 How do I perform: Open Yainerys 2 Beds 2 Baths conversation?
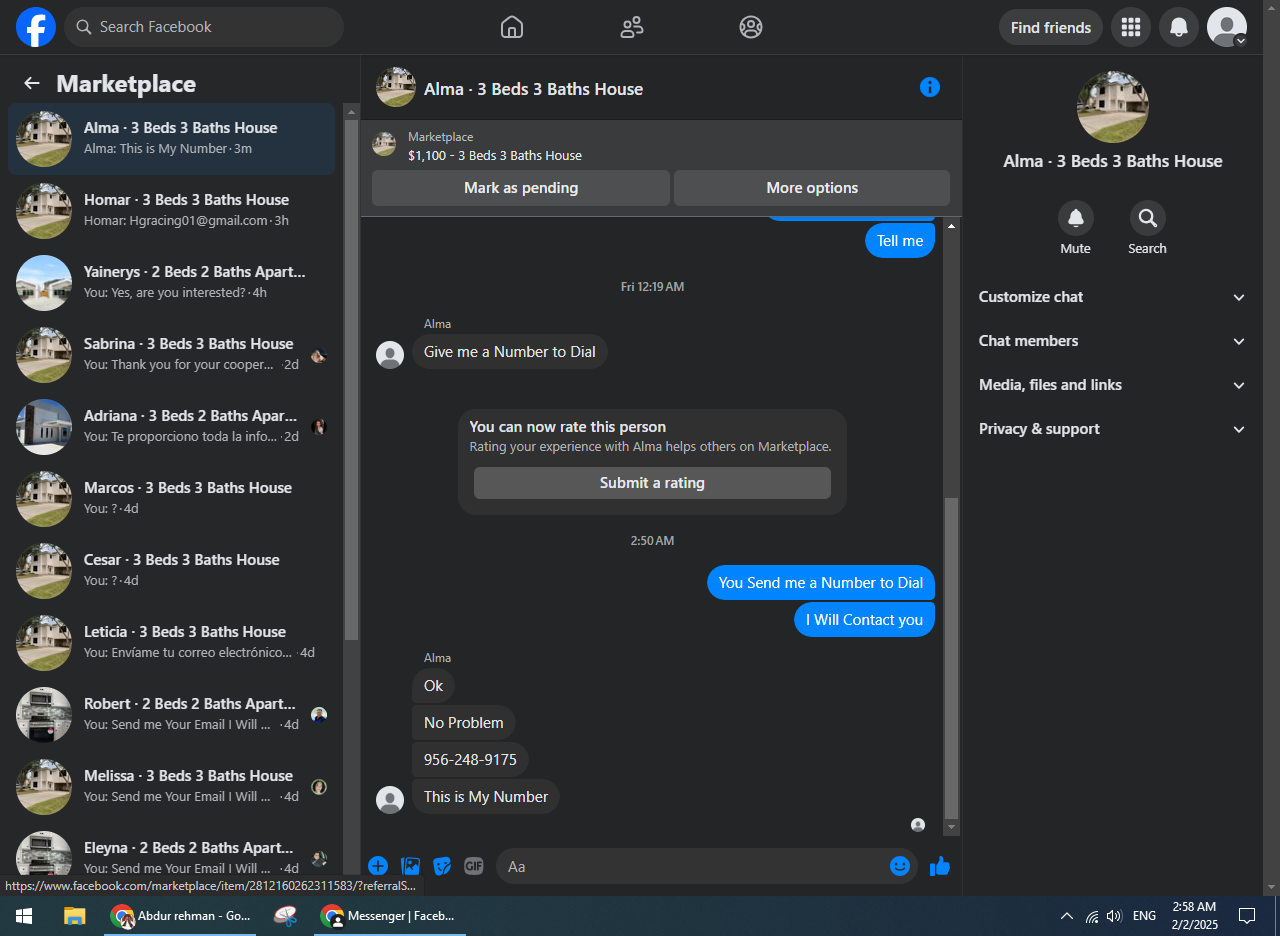(172, 283)
